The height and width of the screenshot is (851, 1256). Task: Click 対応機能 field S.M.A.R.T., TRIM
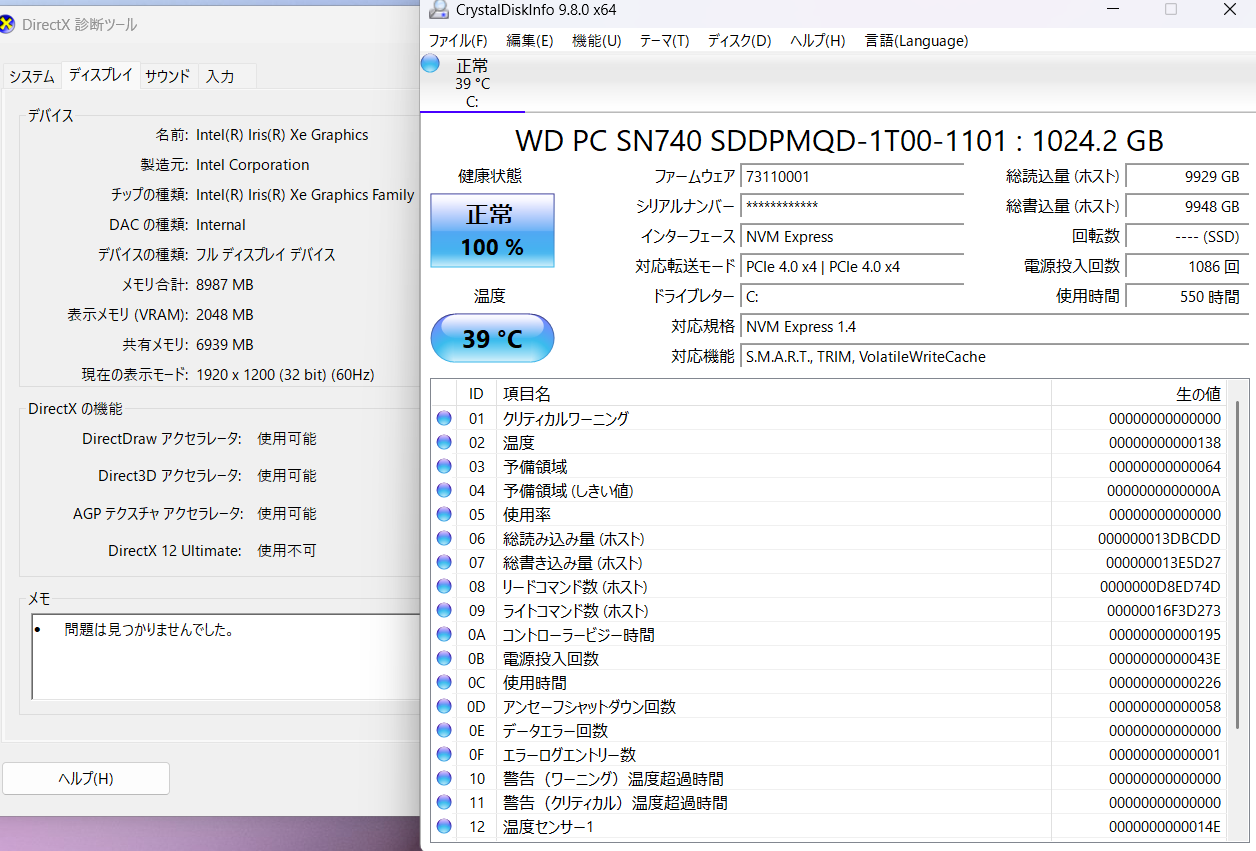[995, 357]
